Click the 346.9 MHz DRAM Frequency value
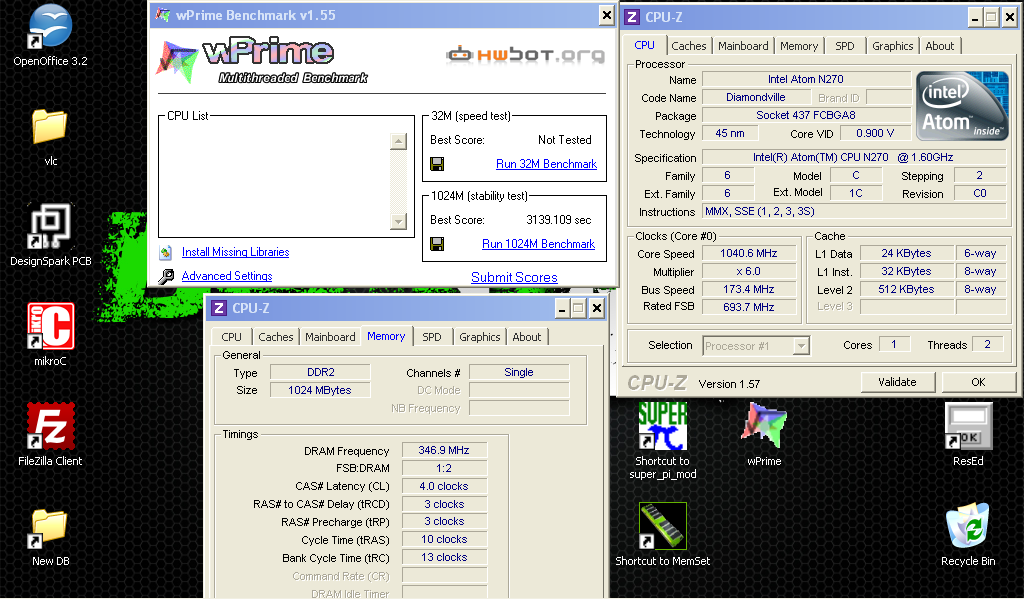This screenshot has height=600, width=1024. coord(444,450)
